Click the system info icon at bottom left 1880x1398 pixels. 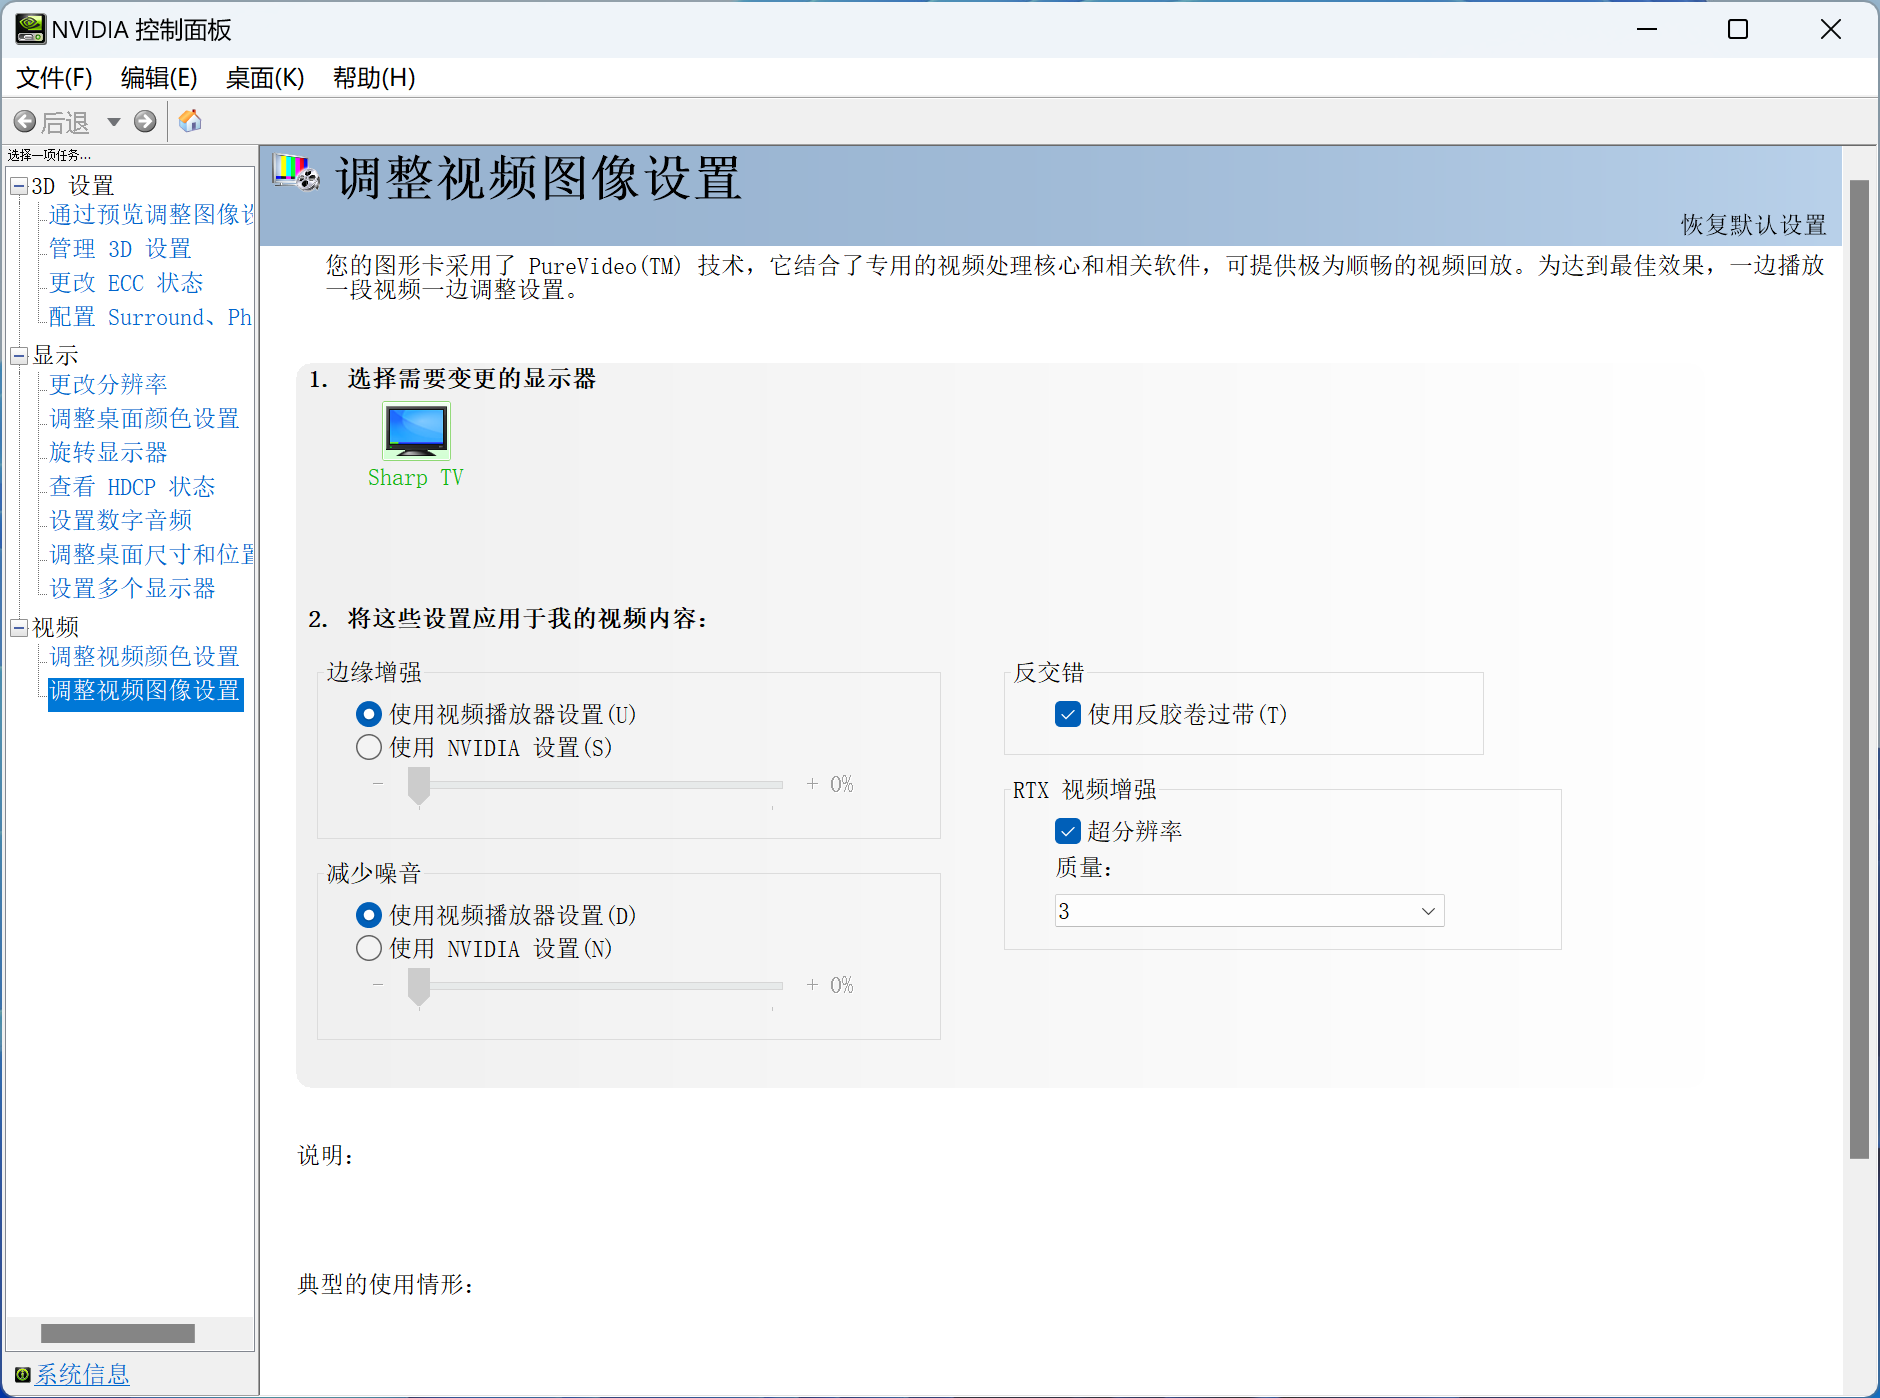coord(22,1375)
